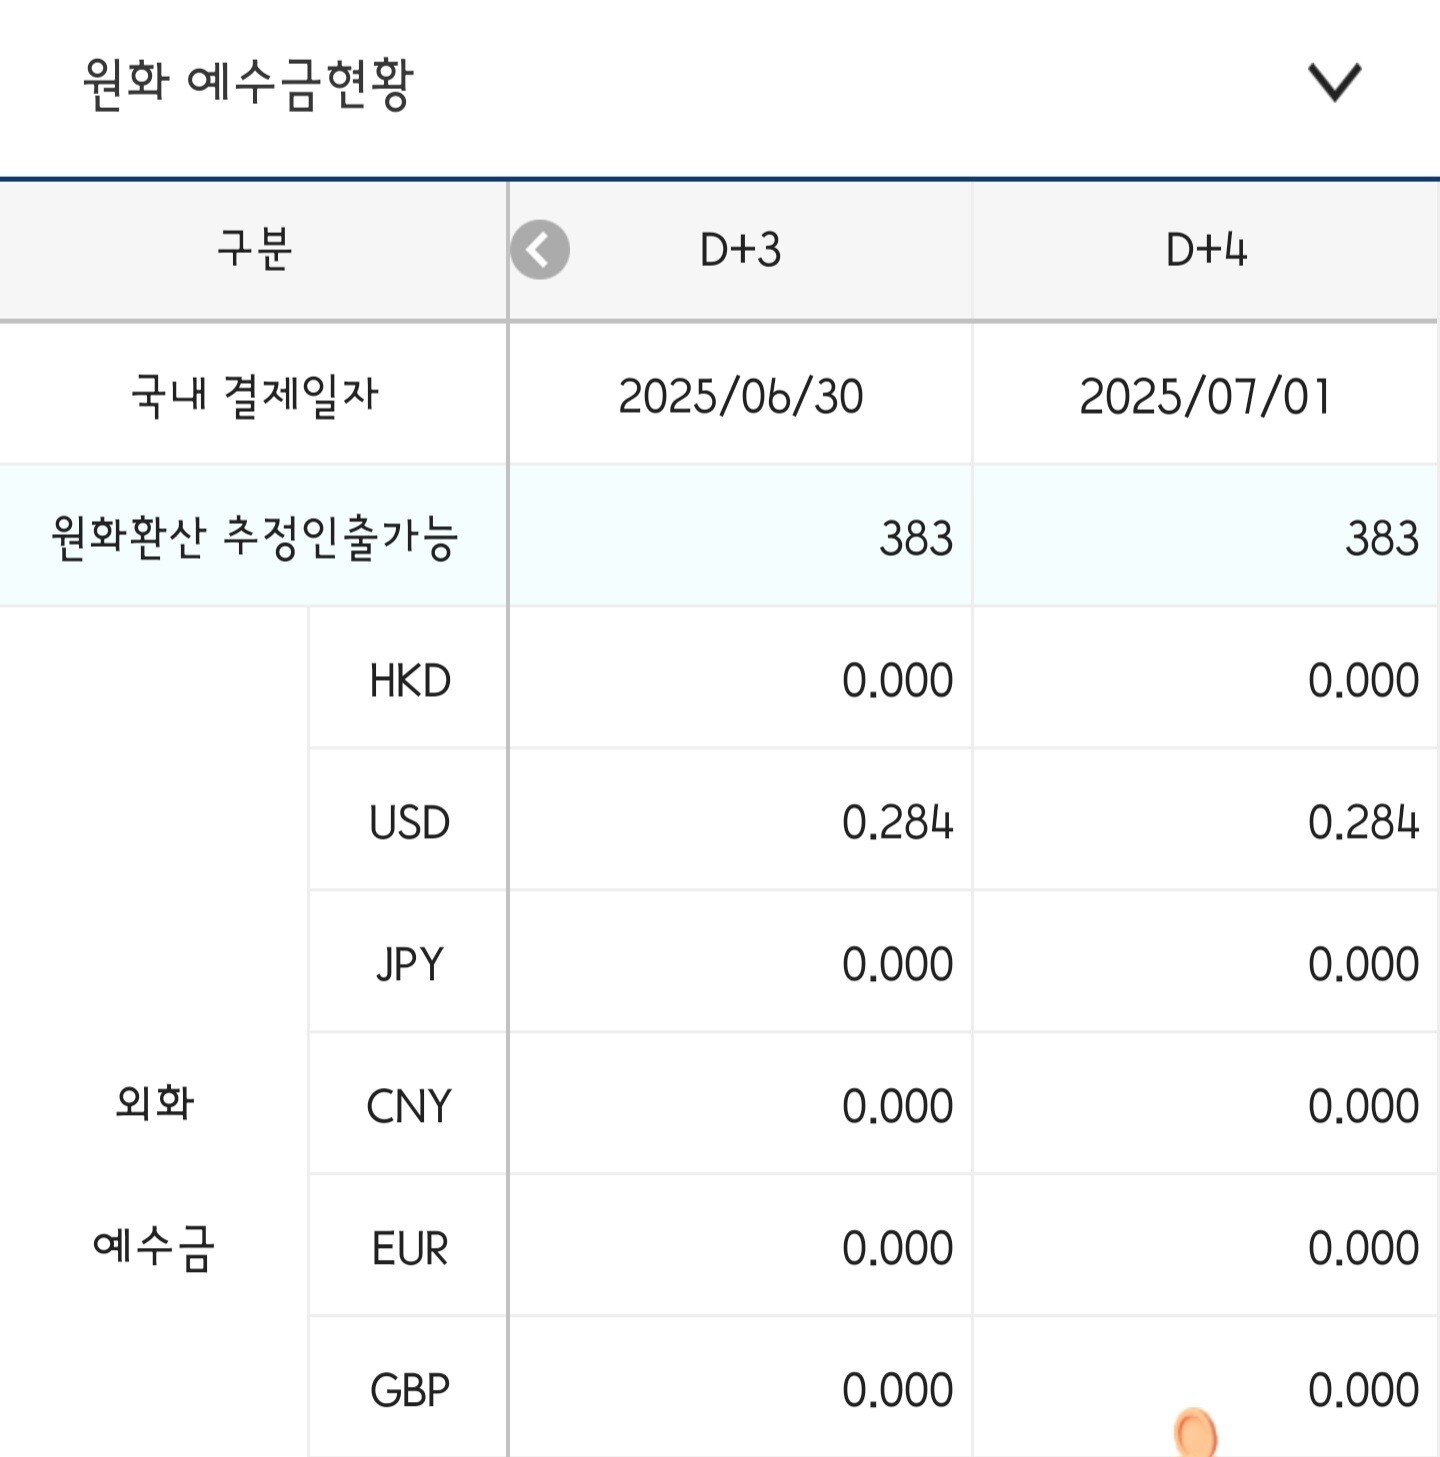1440x1457 pixels.
Task: Click the 2025/06/30 settlement date
Action: coord(740,396)
